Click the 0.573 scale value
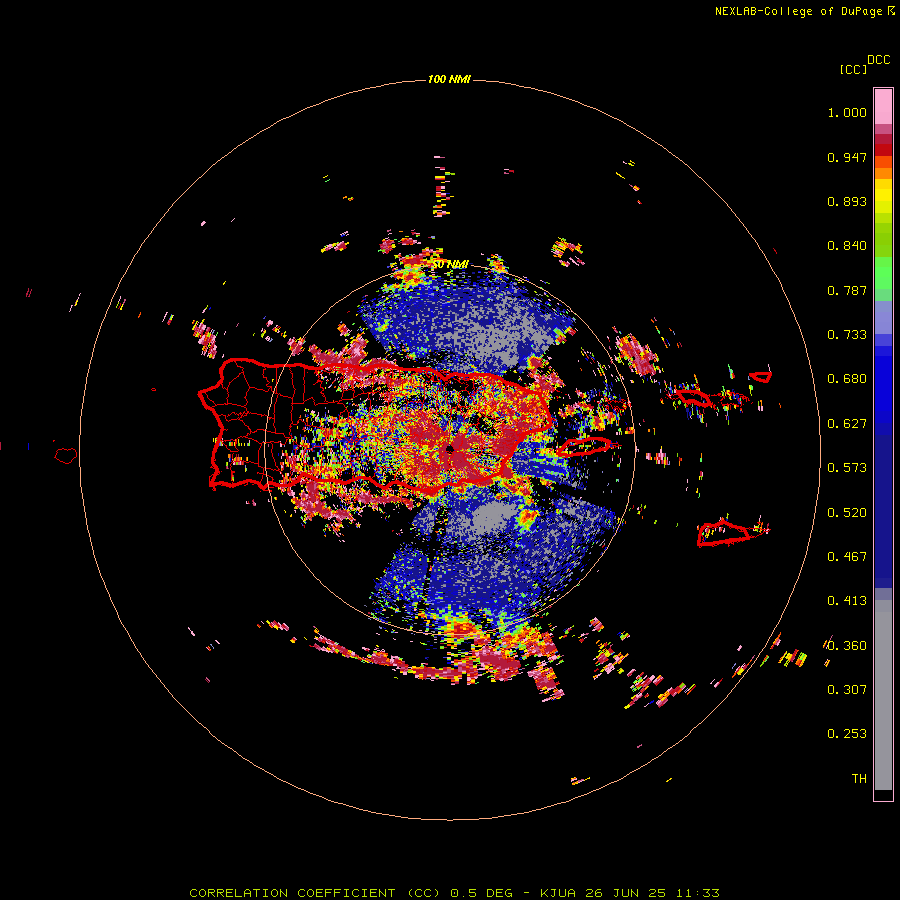The image size is (900, 900). [x=847, y=468]
